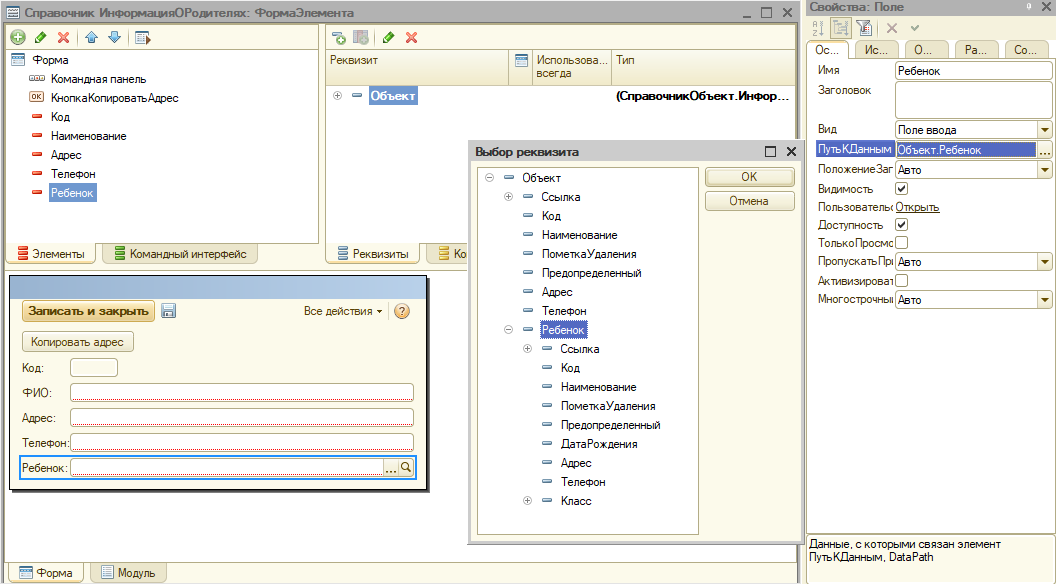The image size is (1056, 584).
Task: Click the ФИО input field in the preview
Action: (x=242, y=392)
